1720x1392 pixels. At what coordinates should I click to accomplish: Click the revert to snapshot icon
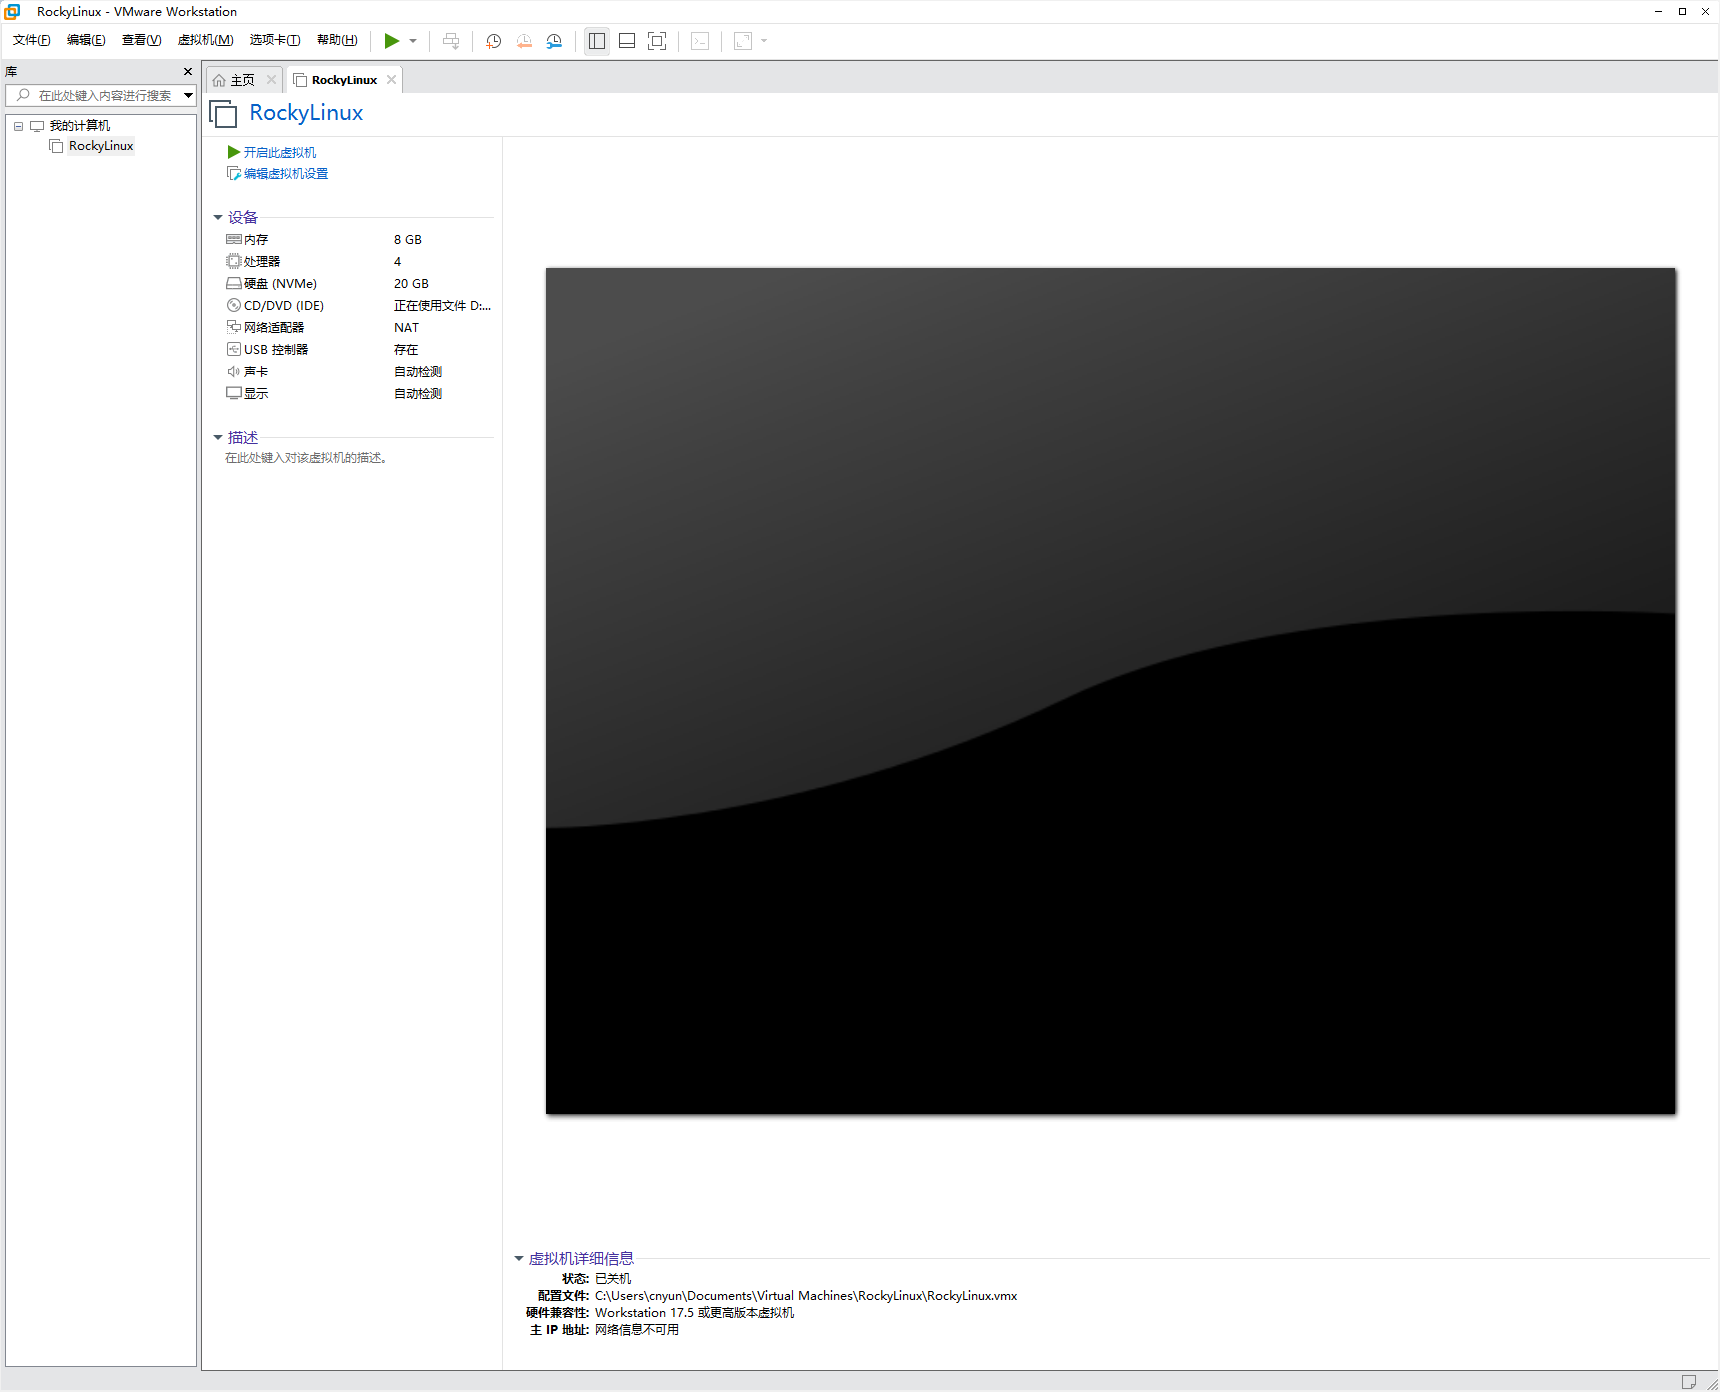(524, 41)
